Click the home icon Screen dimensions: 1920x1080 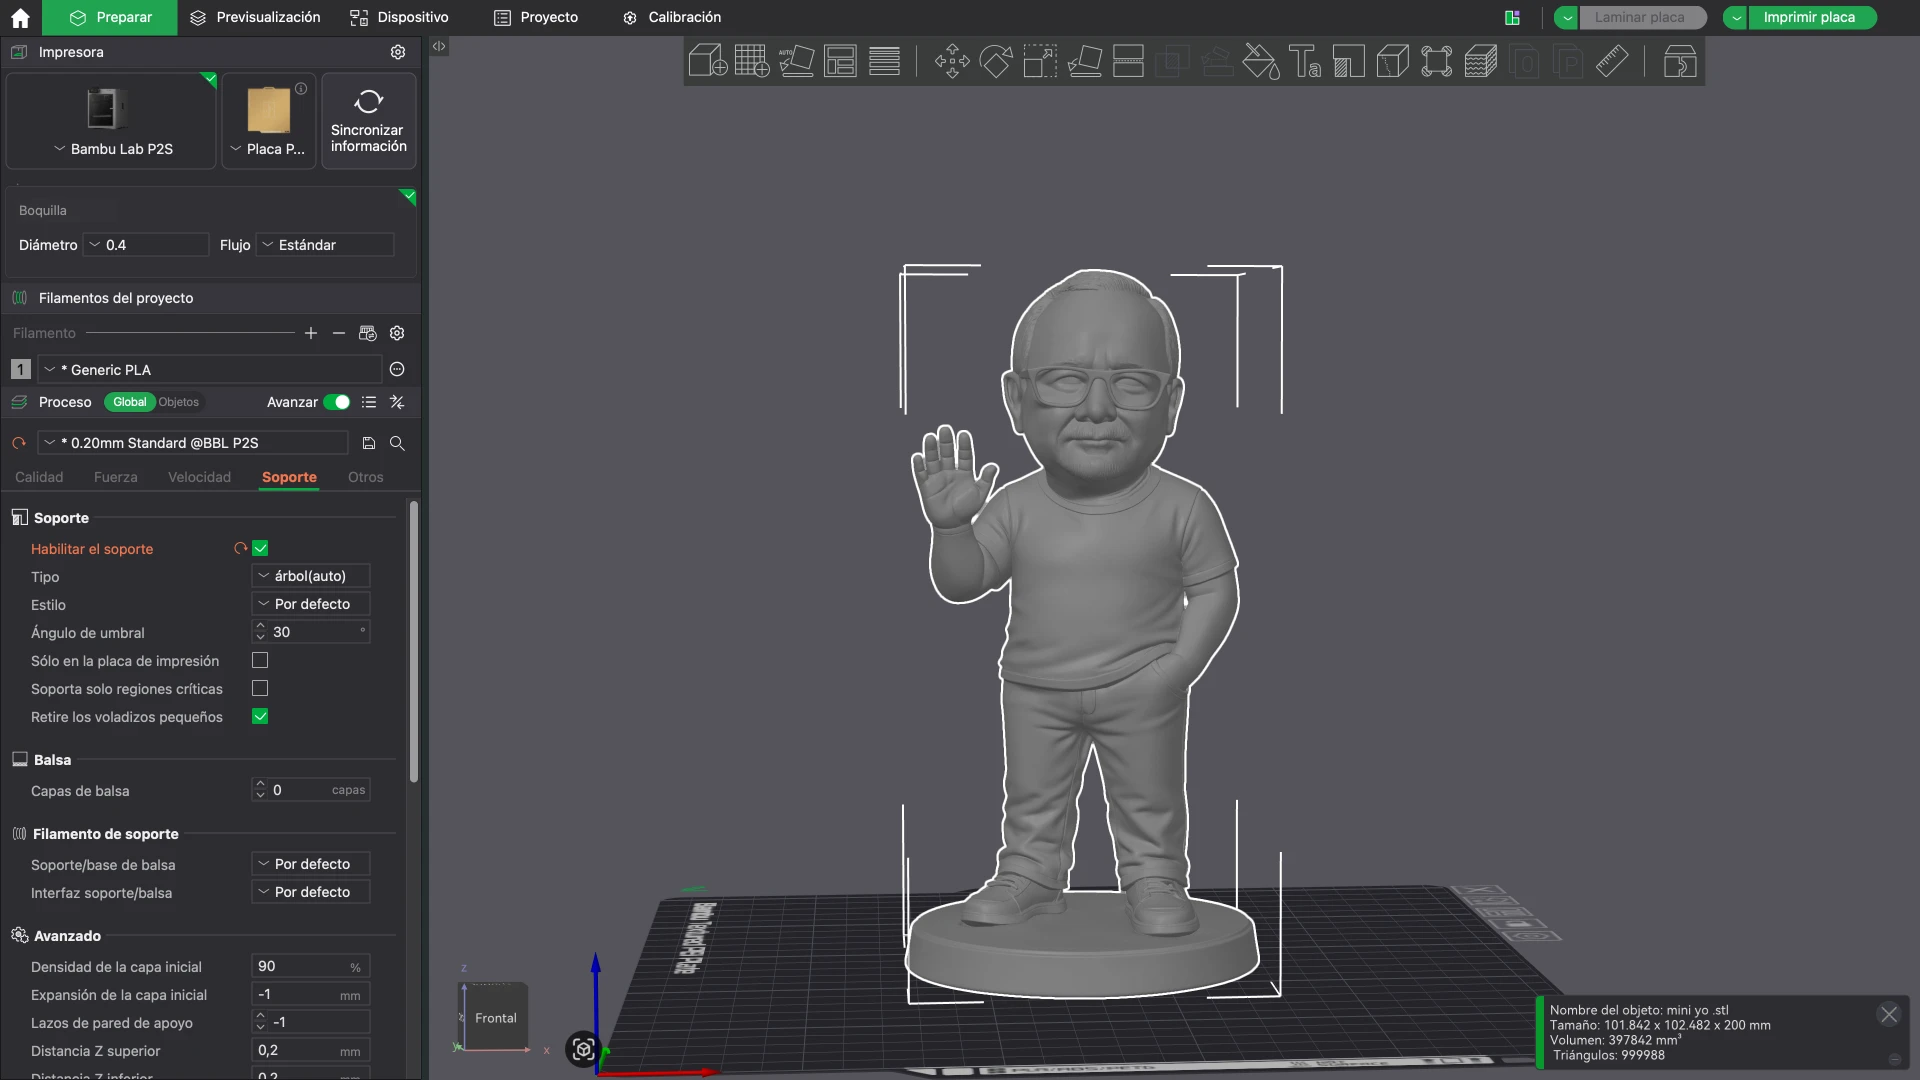[x=20, y=18]
